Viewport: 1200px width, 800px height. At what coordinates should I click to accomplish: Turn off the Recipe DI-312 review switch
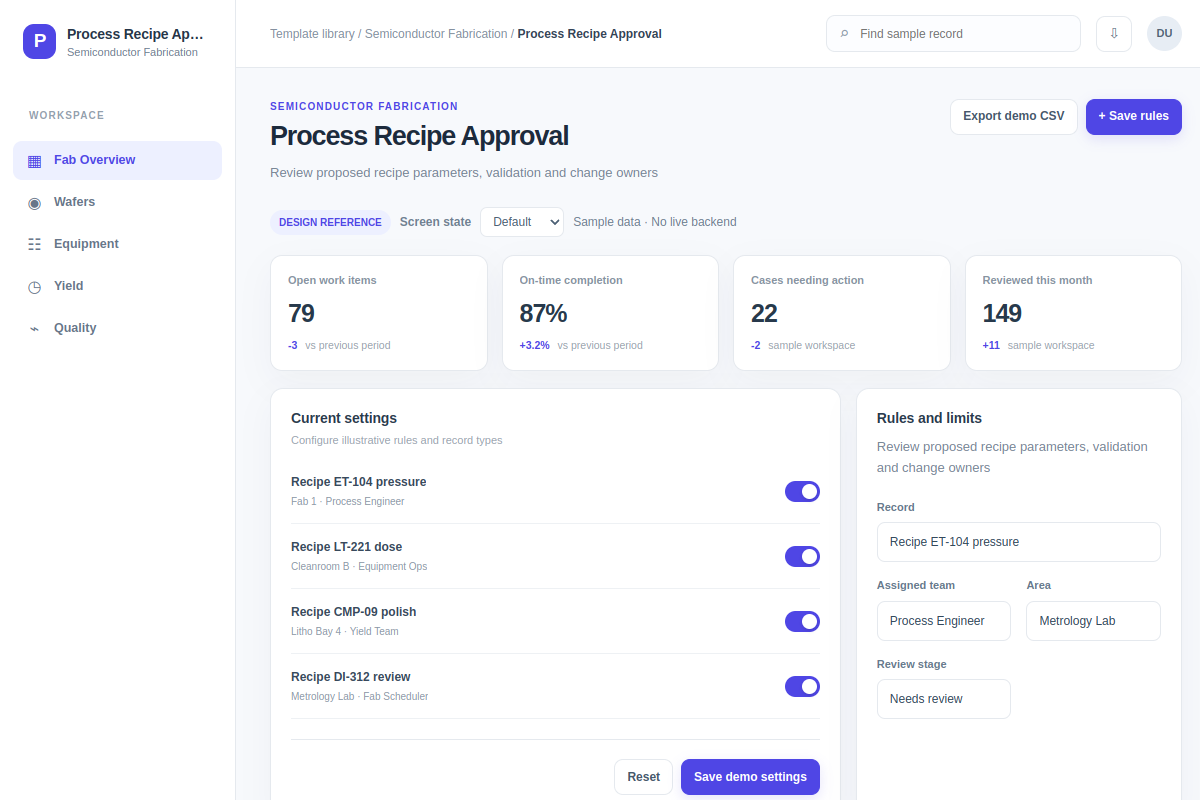pyautogui.click(x=802, y=686)
